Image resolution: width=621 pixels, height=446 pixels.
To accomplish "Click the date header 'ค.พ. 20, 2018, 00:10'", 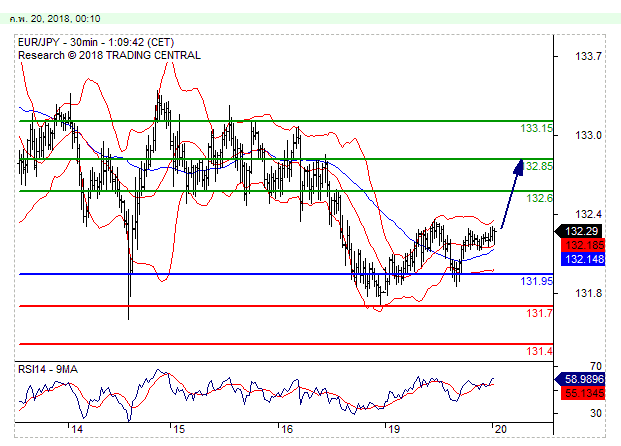I will [x=55, y=19].
